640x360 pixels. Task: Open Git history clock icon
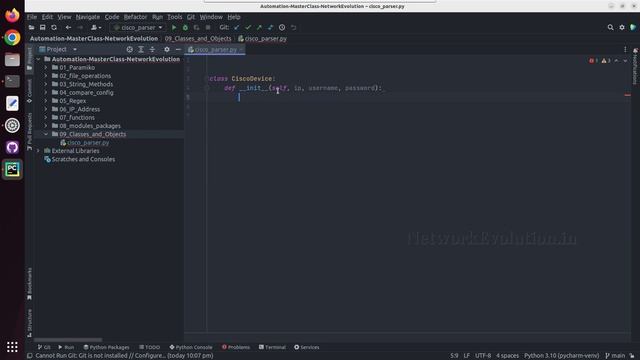[x=282, y=27]
